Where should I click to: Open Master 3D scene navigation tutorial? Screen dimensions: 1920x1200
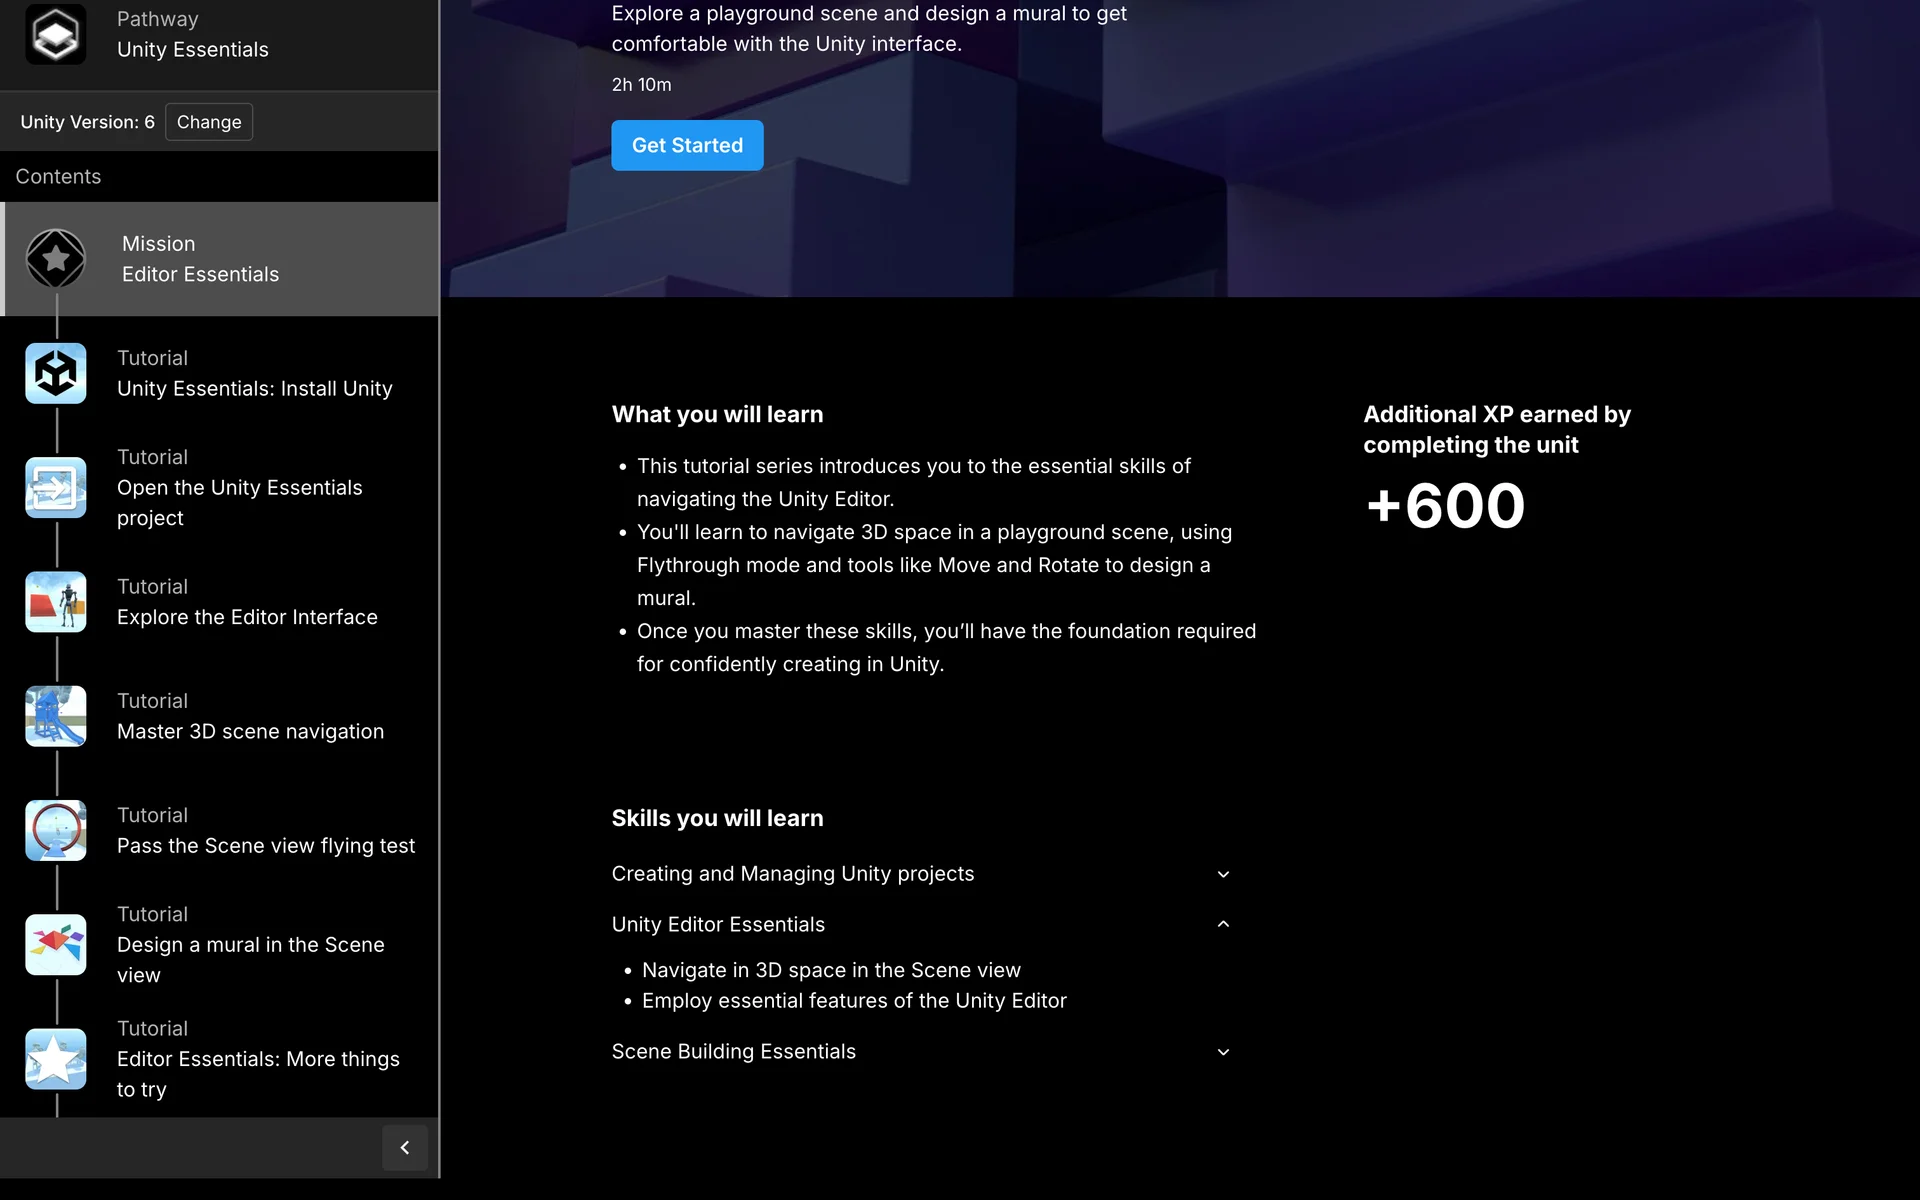click(x=250, y=732)
